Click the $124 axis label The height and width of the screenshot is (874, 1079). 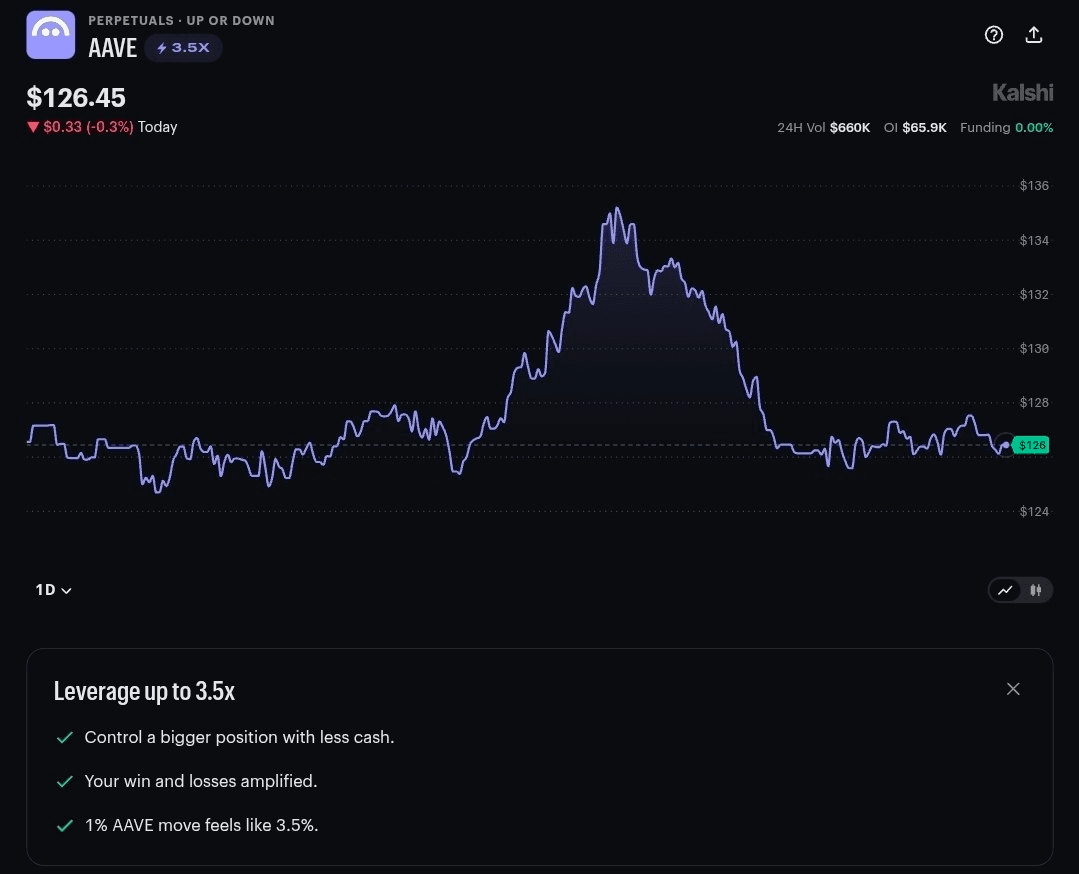coord(1034,511)
